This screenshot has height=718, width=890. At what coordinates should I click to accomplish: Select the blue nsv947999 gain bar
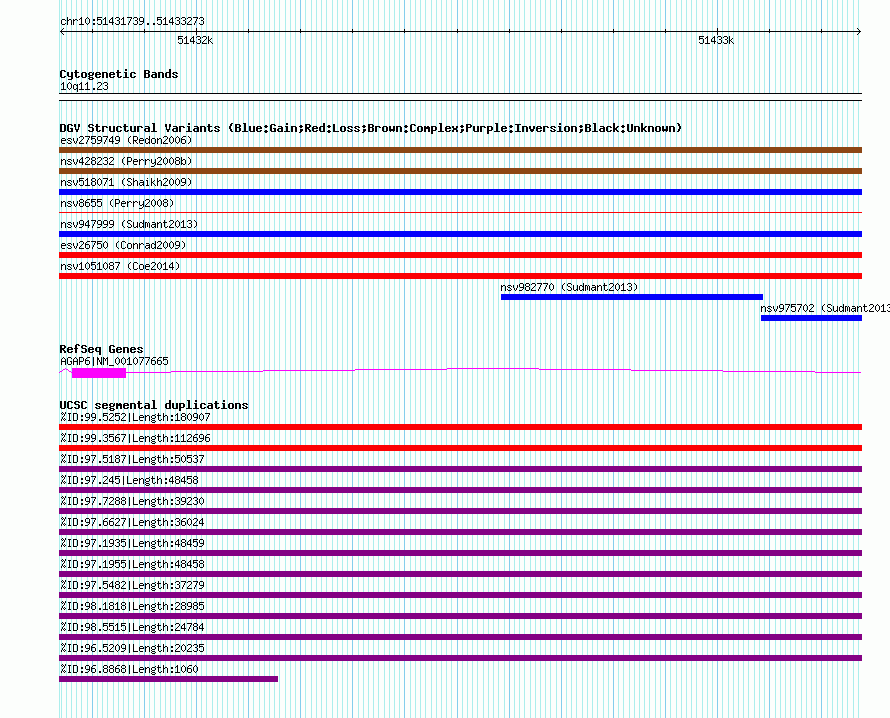(460, 234)
